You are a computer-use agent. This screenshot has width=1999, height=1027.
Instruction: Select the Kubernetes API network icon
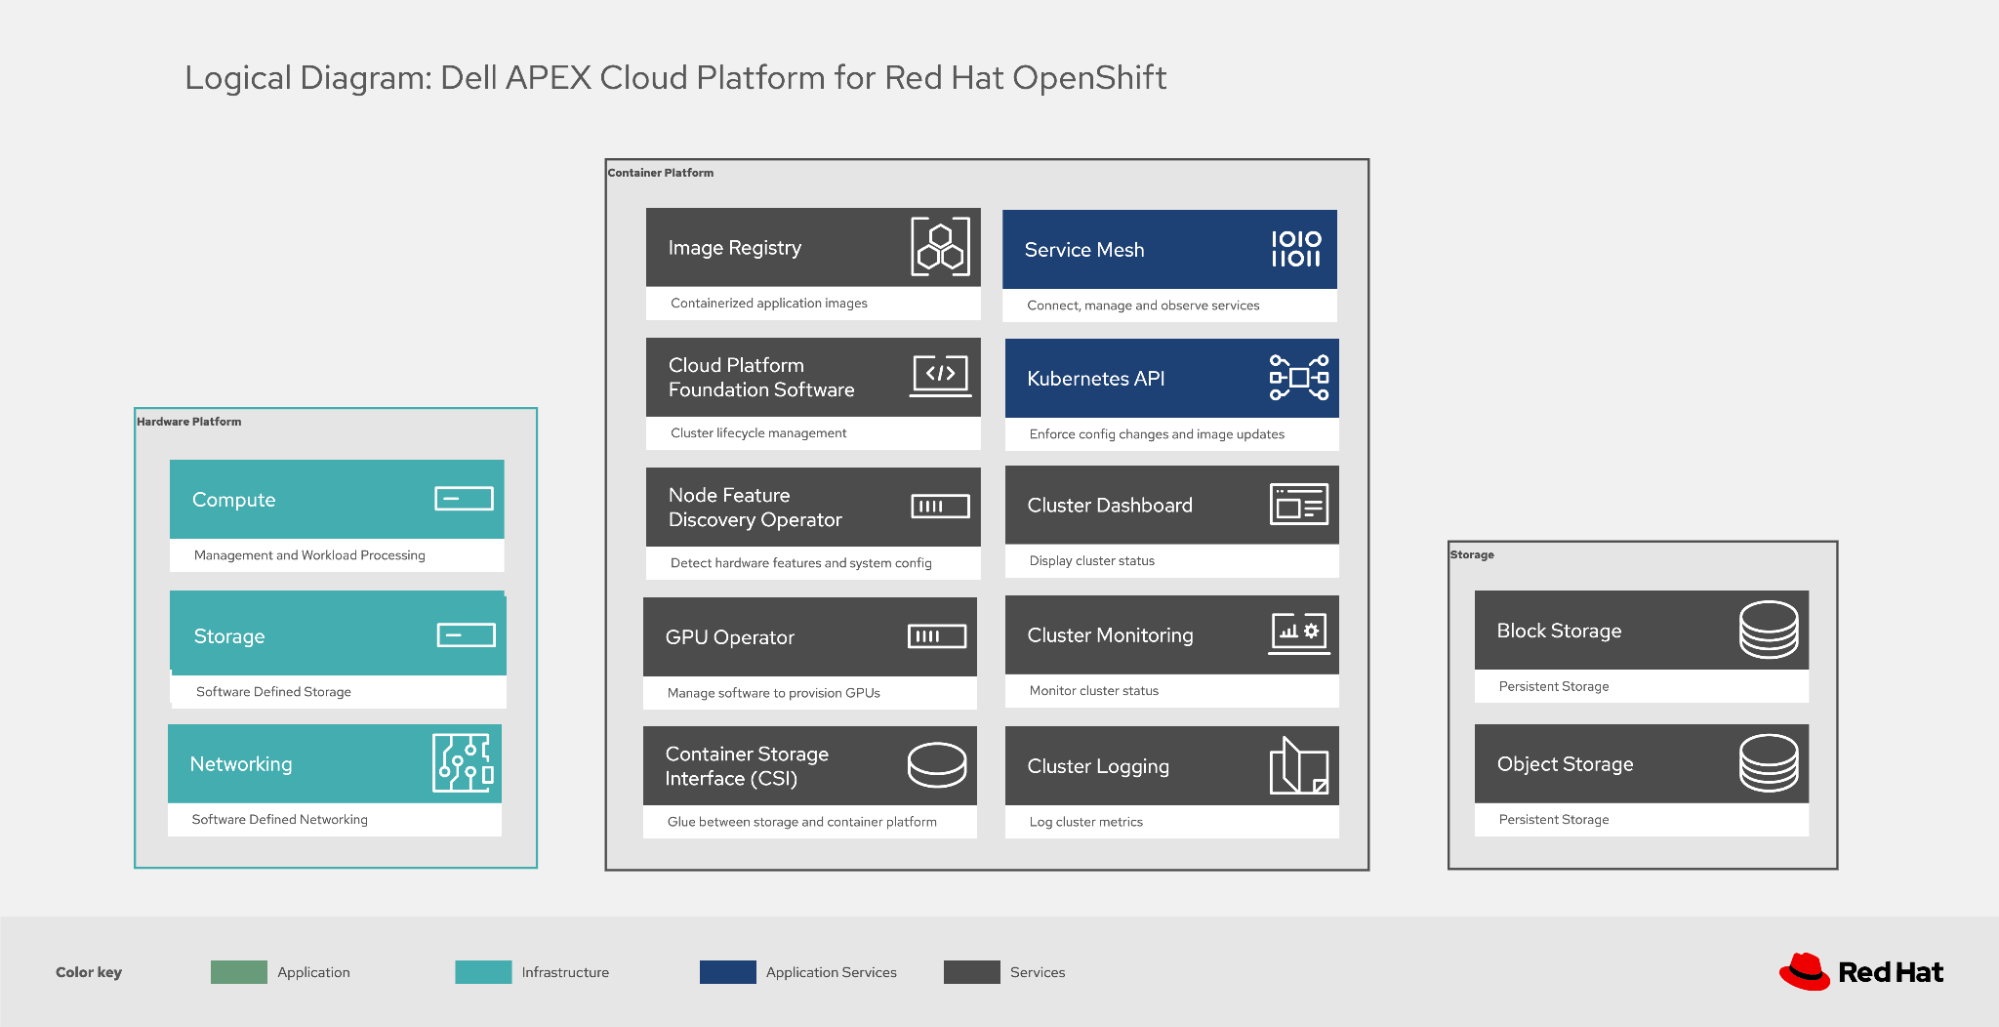point(1298,378)
